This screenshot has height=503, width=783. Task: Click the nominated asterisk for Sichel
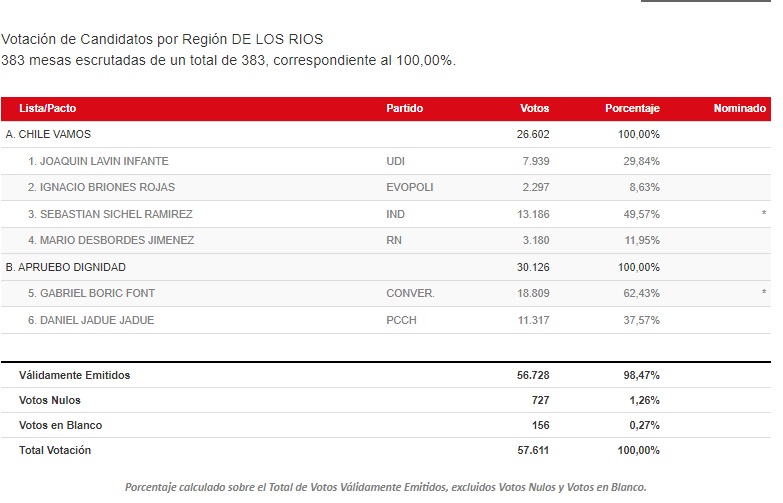[x=764, y=214]
